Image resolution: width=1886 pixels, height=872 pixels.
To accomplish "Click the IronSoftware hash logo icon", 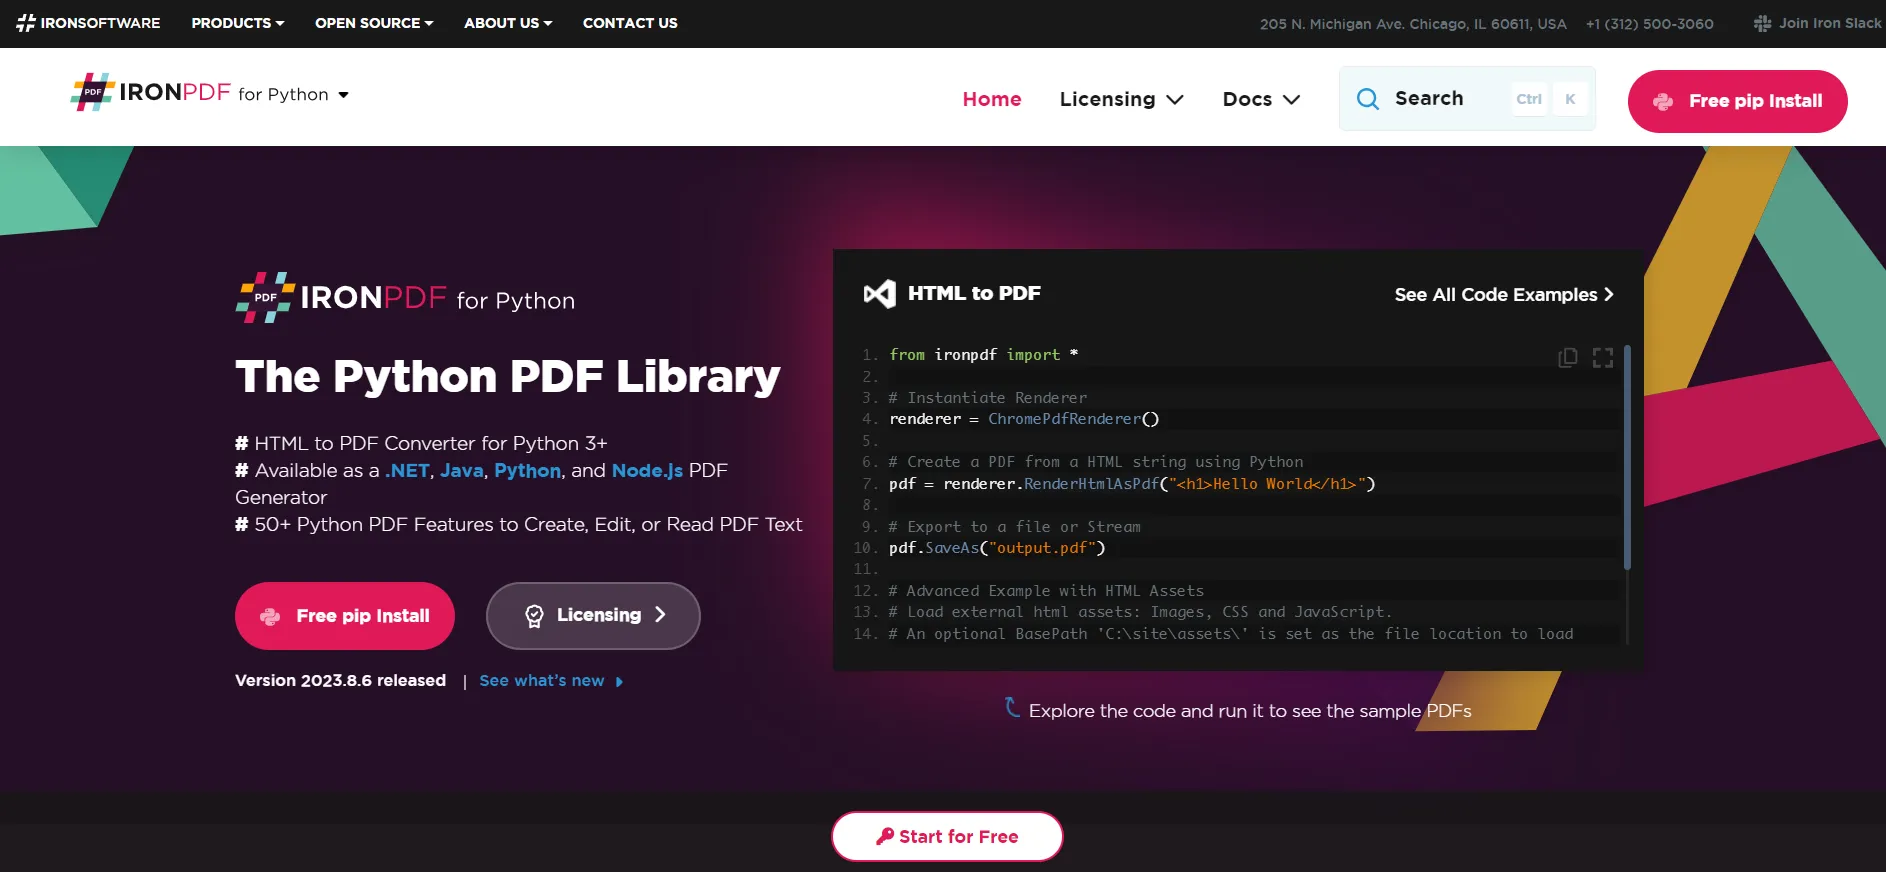I will 26,23.
